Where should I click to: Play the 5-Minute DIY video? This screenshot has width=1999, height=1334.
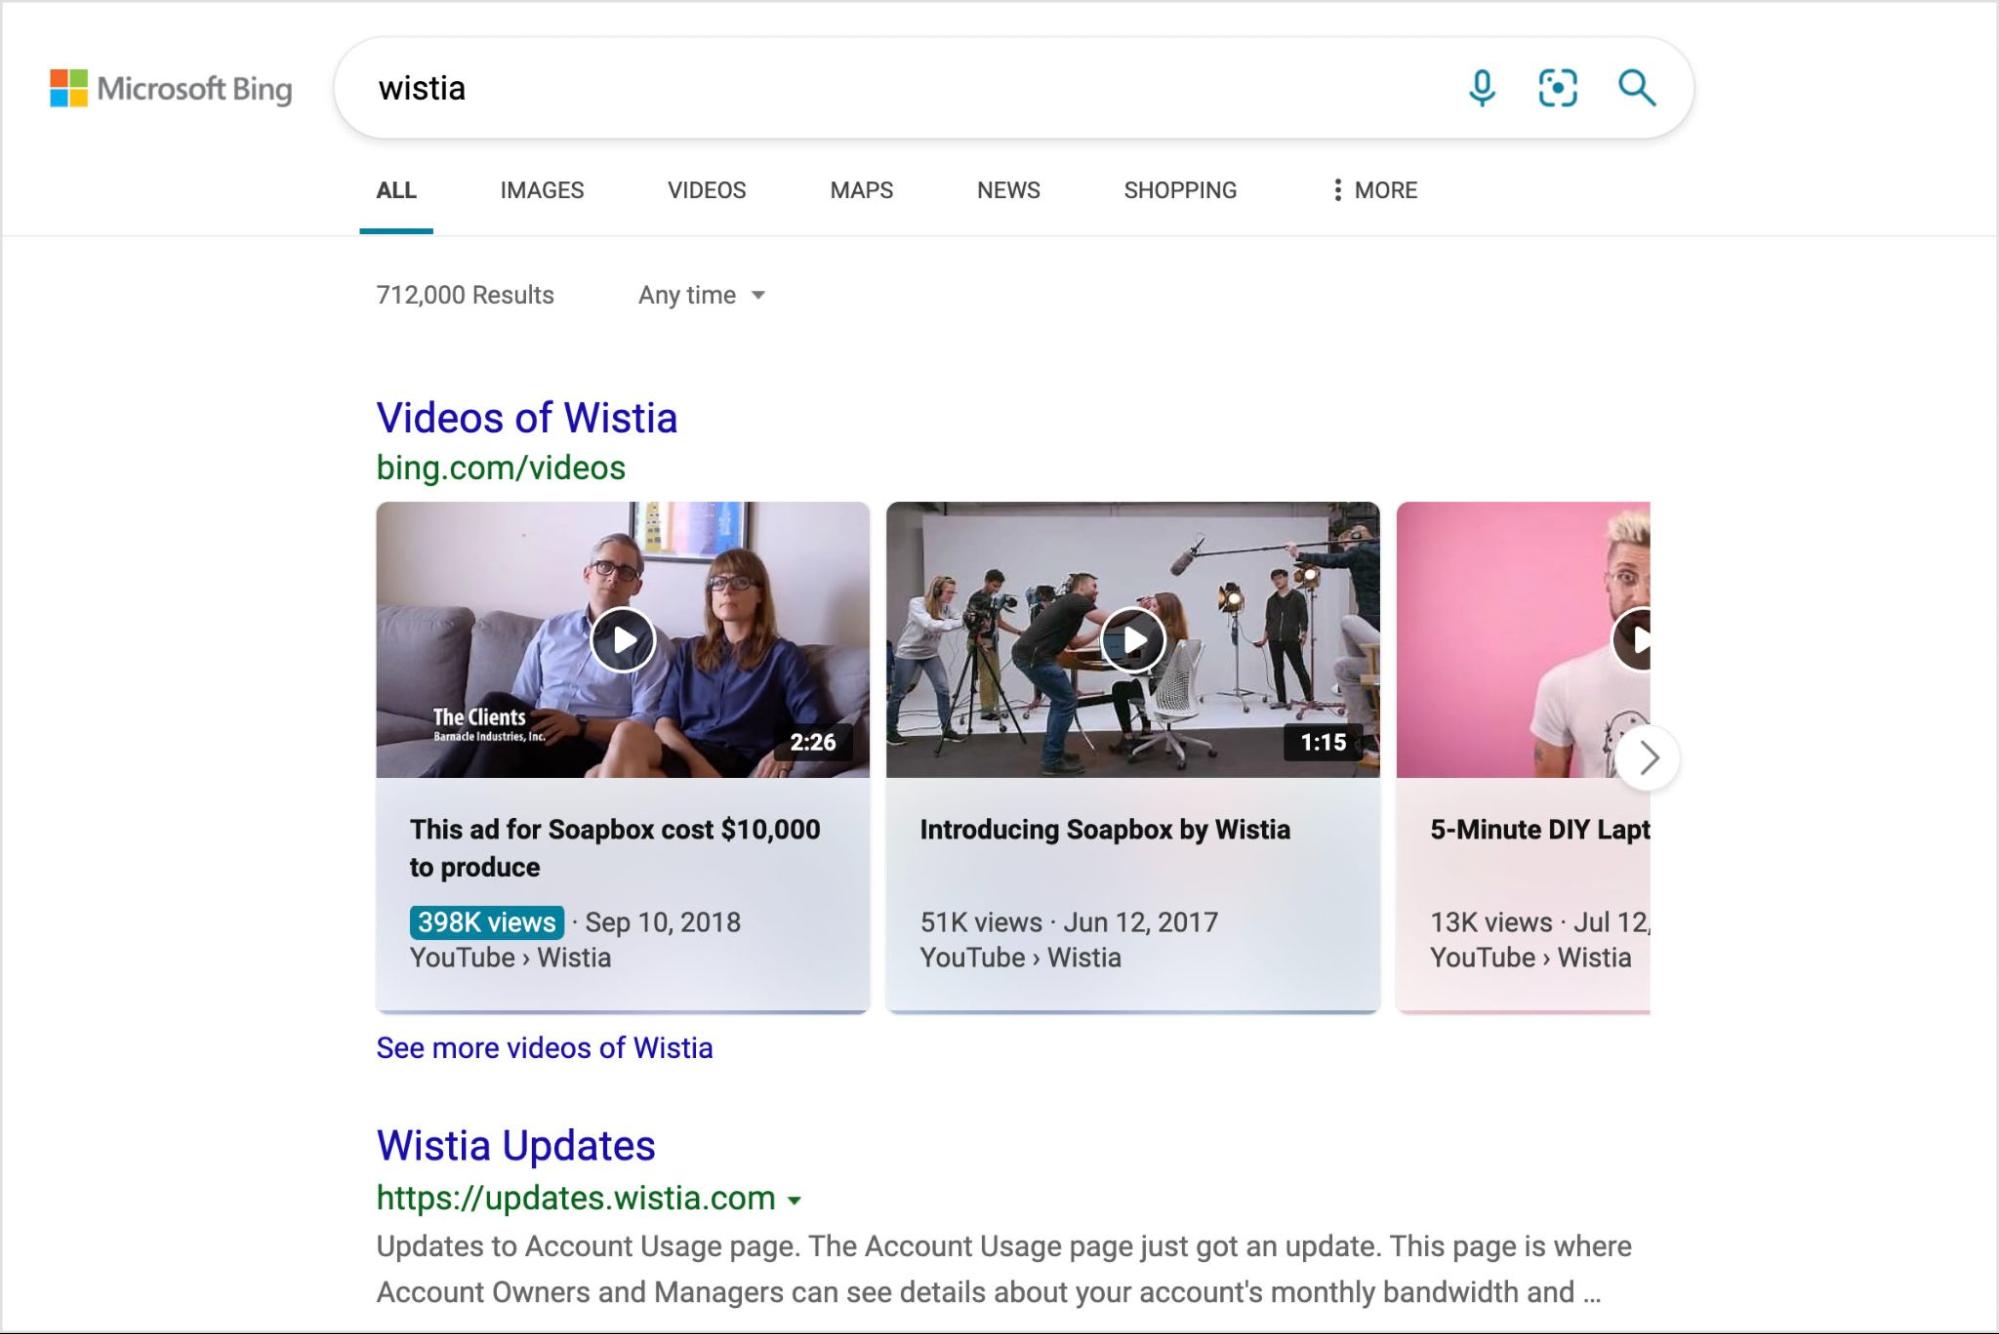point(1632,640)
